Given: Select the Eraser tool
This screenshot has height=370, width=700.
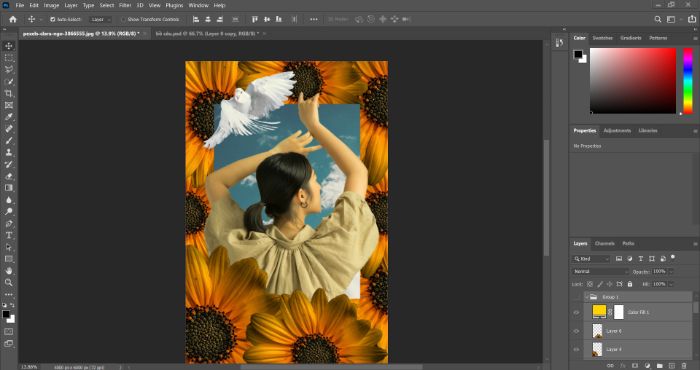Looking at the screenshot, I should [8, 176].
